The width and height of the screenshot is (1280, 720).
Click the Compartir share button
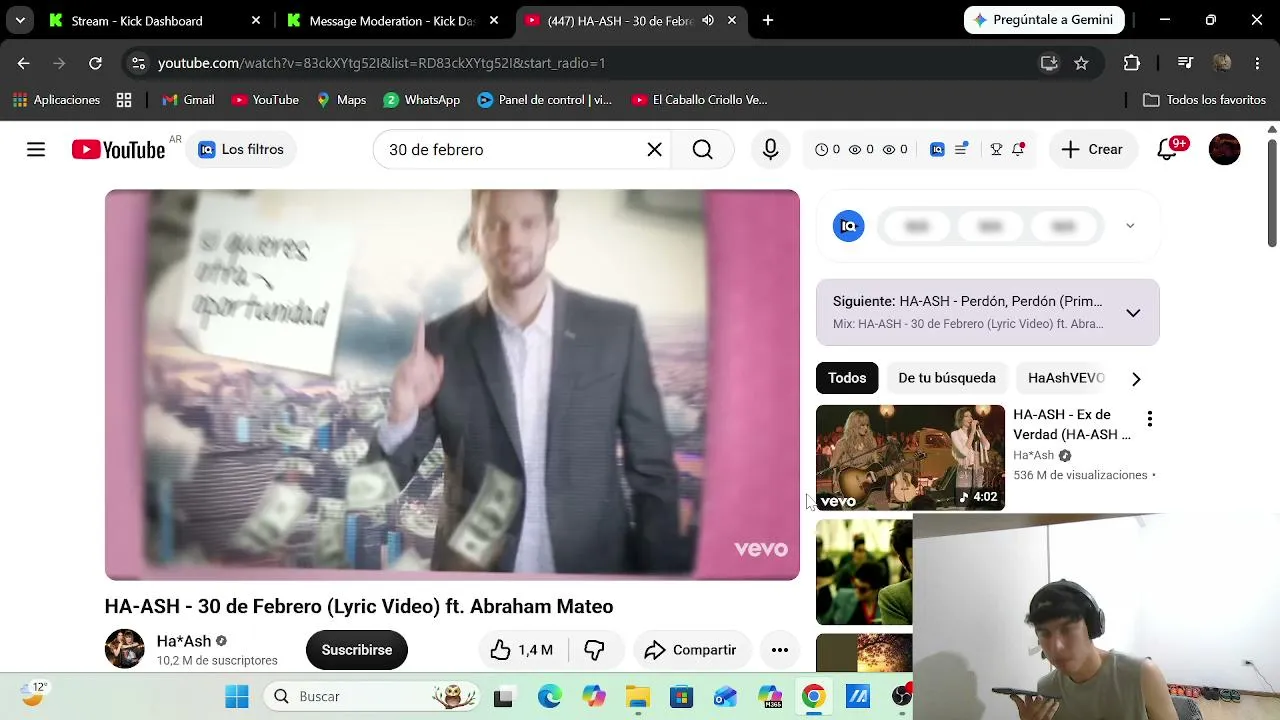coord(690,650)
